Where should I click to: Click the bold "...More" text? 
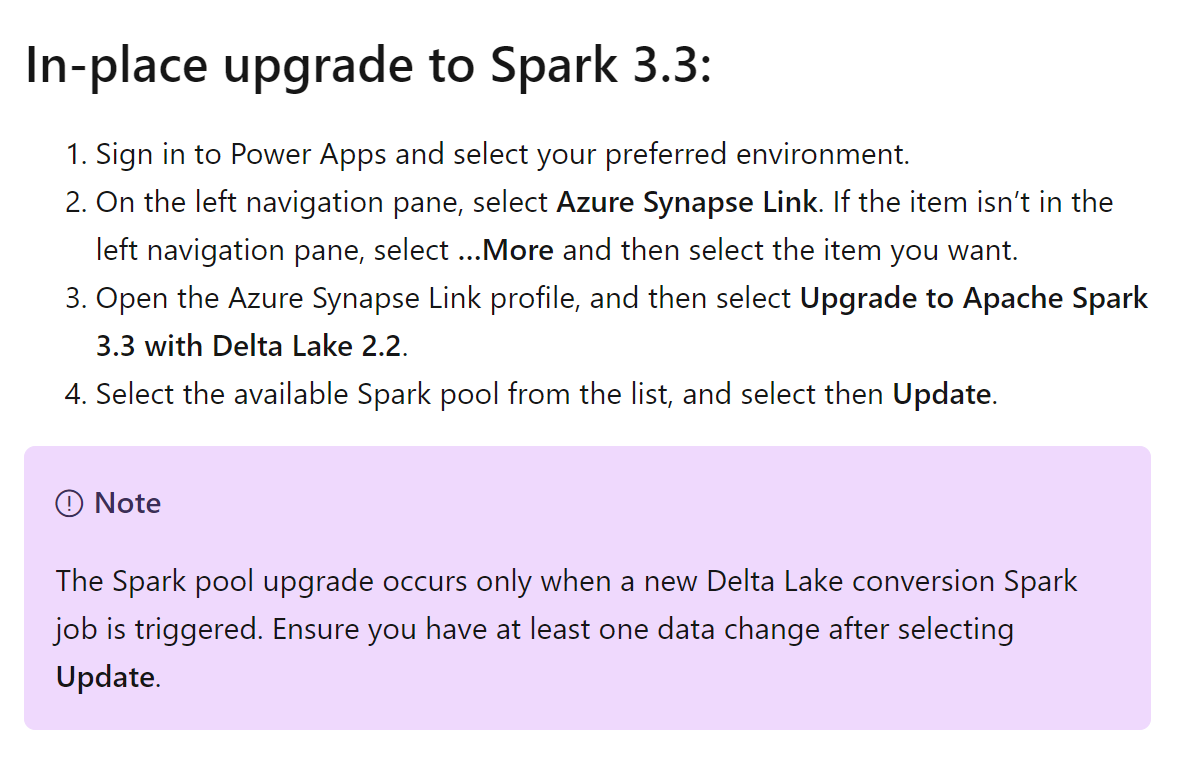click(x=506, y=250)
